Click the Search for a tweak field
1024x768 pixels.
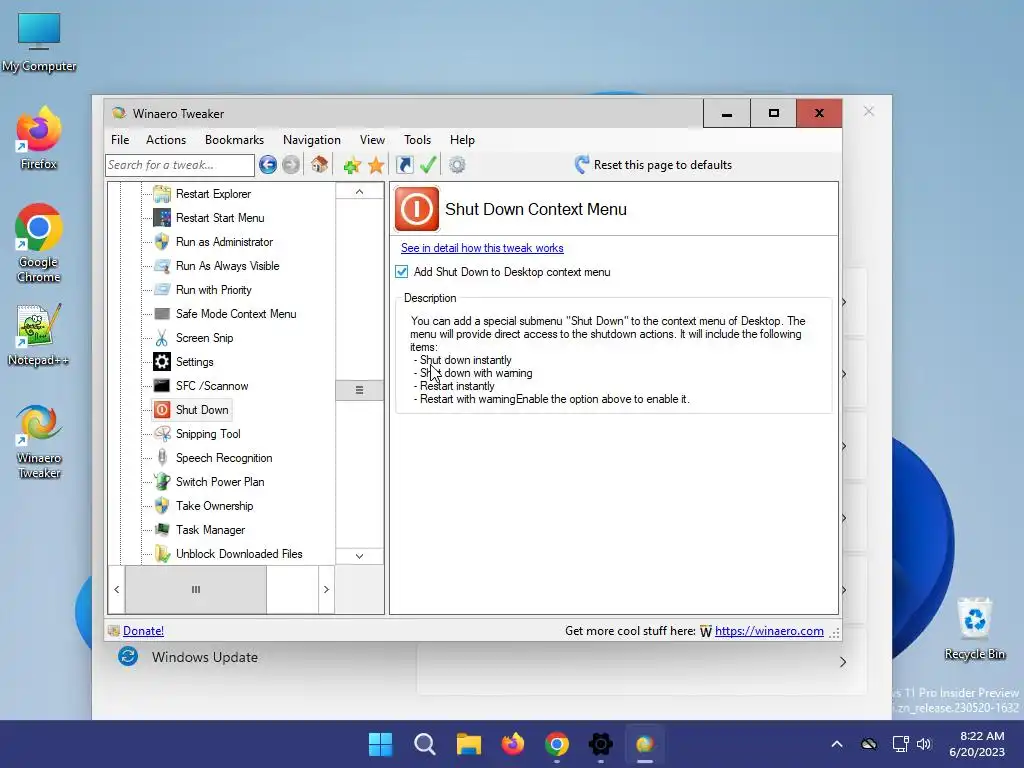pyautogui.click(x=180, y=165)
